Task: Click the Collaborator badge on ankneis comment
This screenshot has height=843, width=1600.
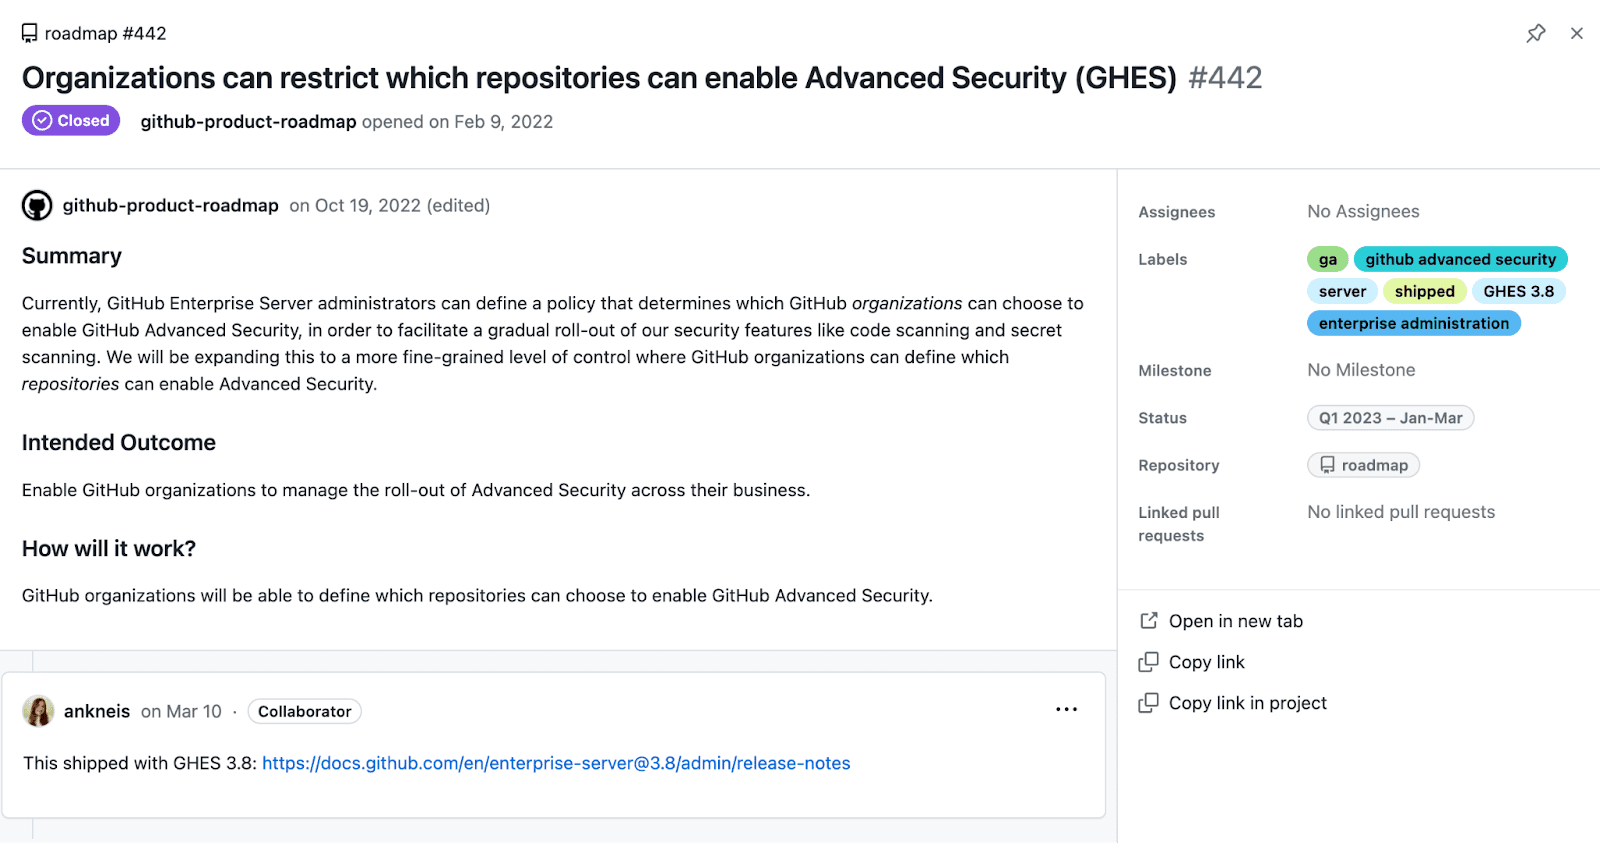Action: [304, 711]
